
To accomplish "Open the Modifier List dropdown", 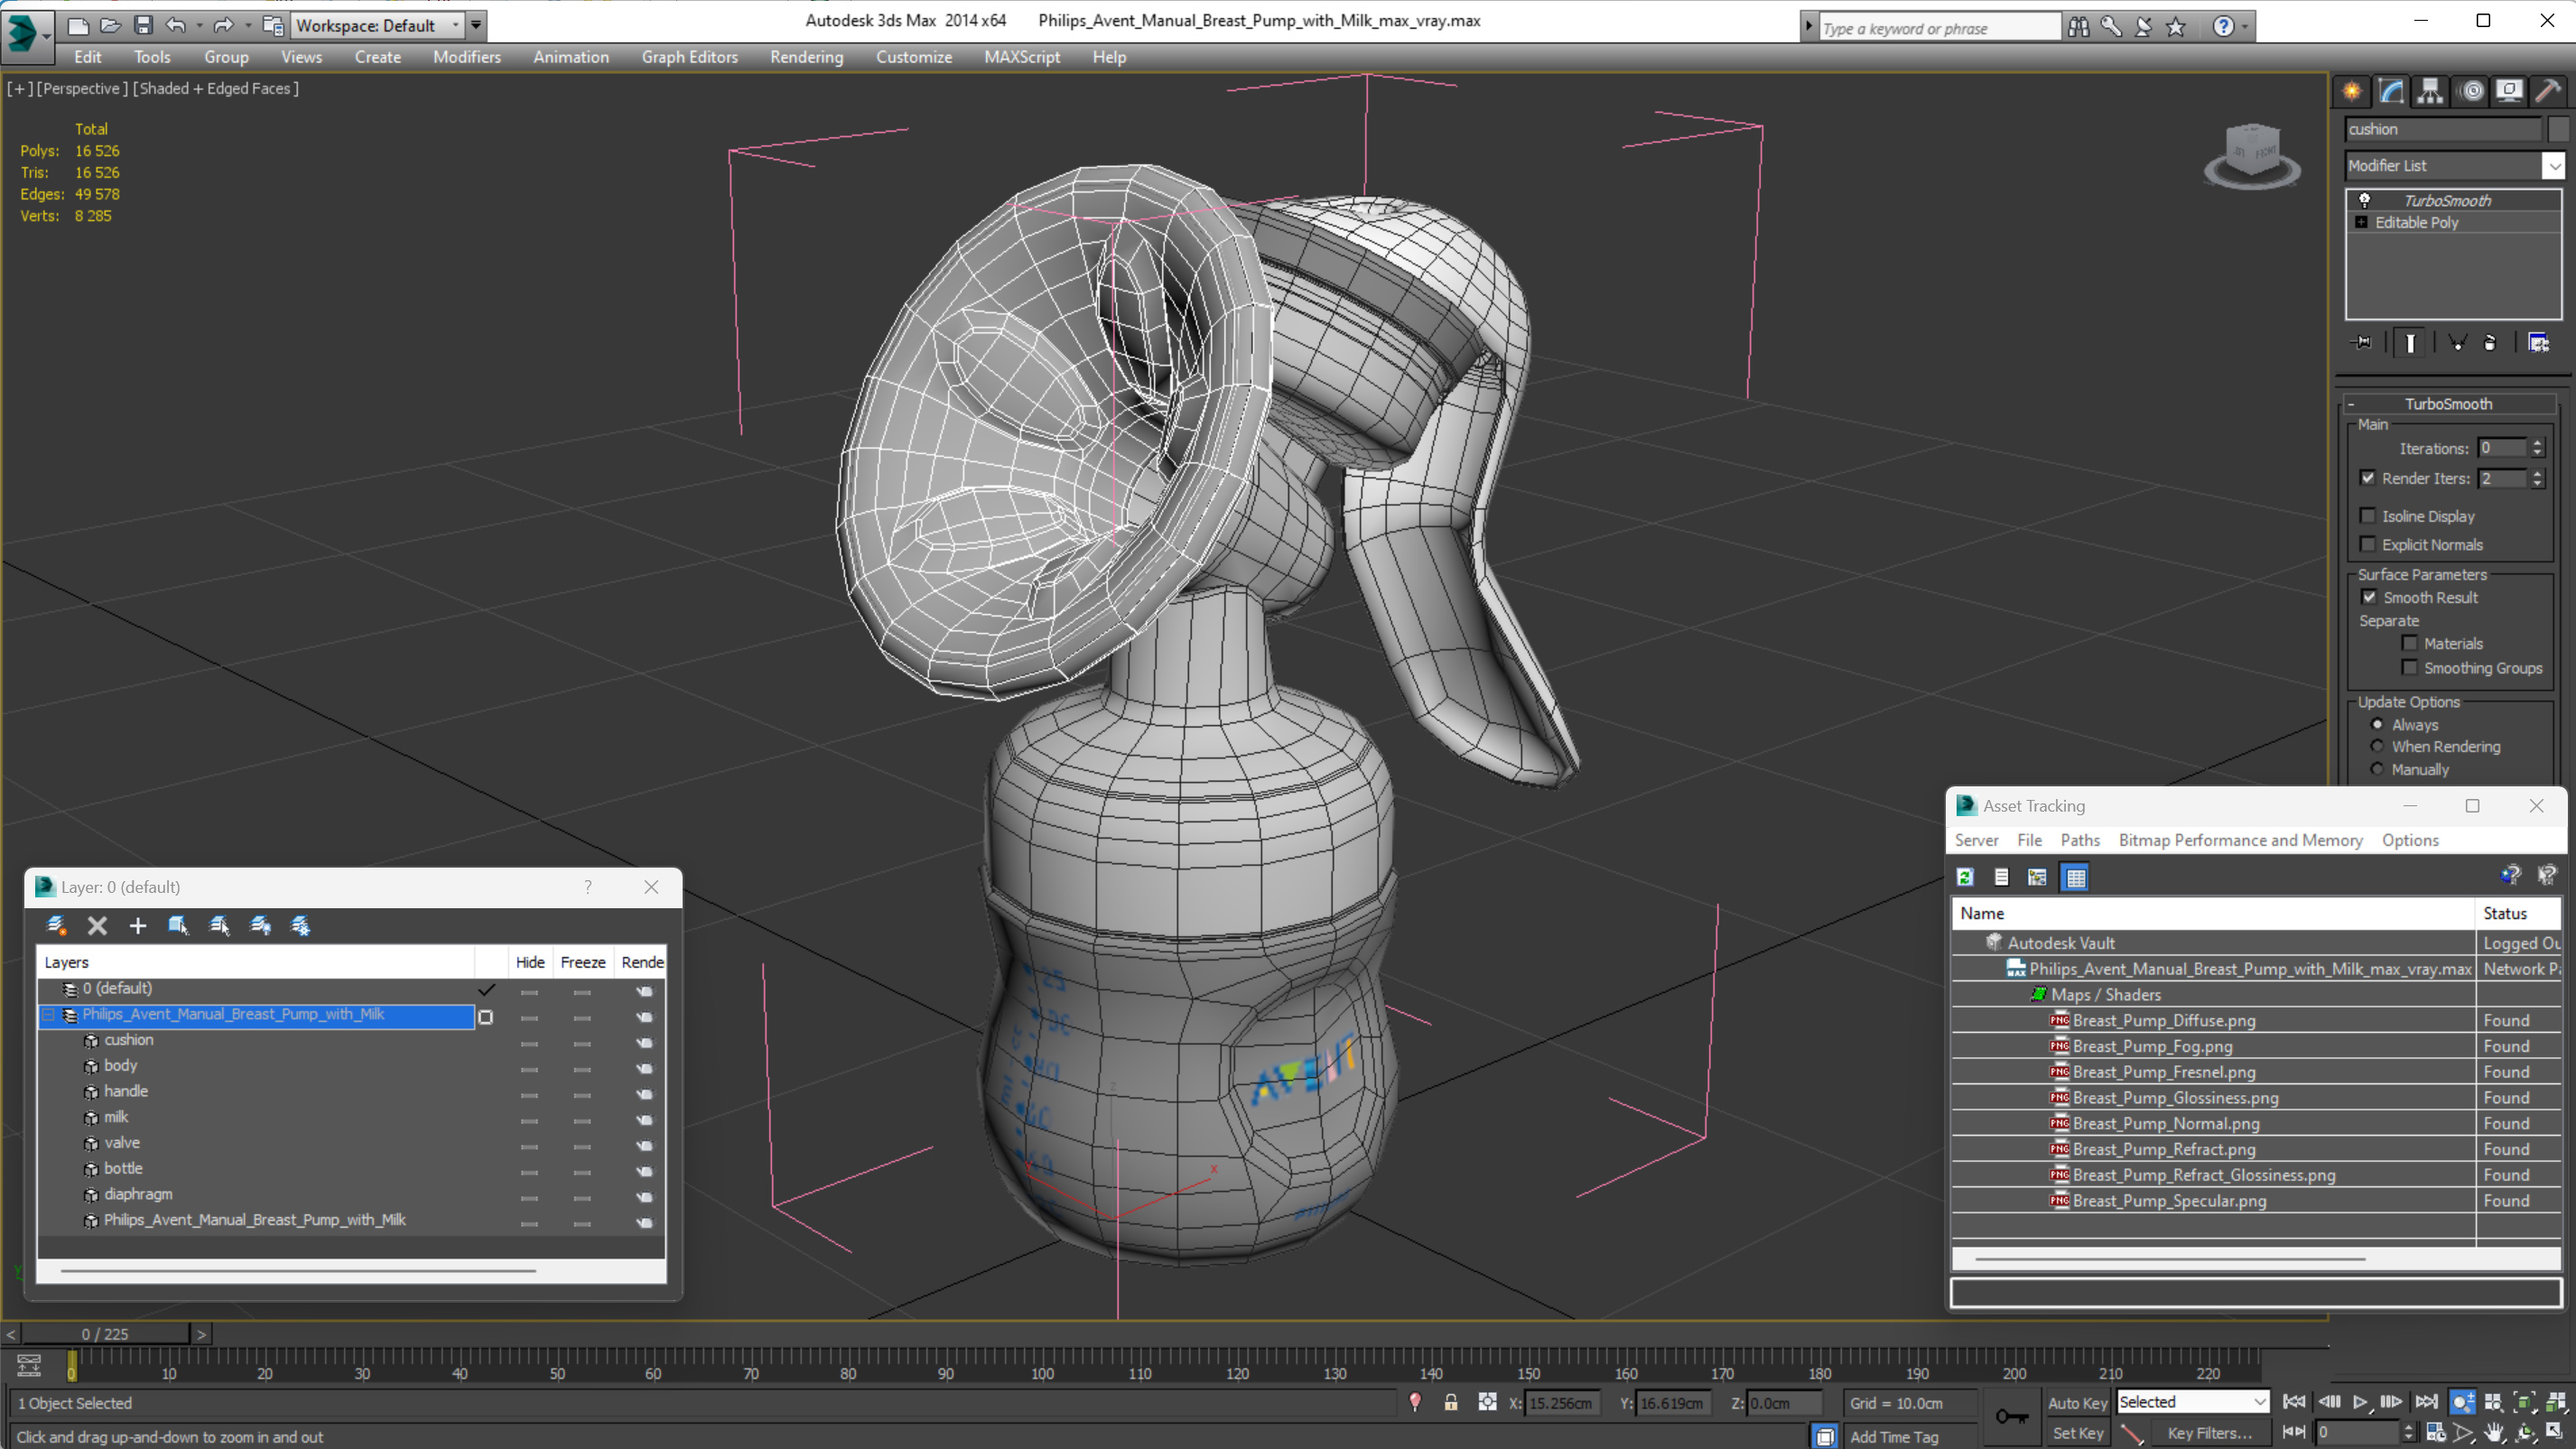I will 2553,166.
